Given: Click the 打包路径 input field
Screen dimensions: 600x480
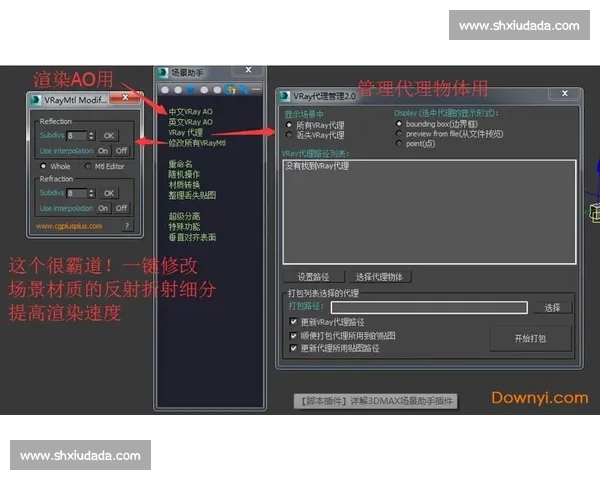Looking at the screenshot, I should tap(429, 307).
